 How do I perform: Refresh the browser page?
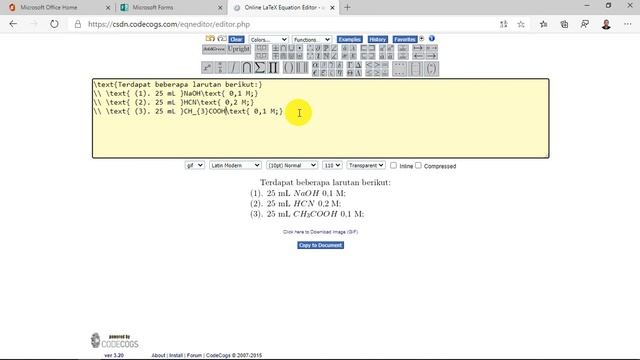click(x=54, y=24)
